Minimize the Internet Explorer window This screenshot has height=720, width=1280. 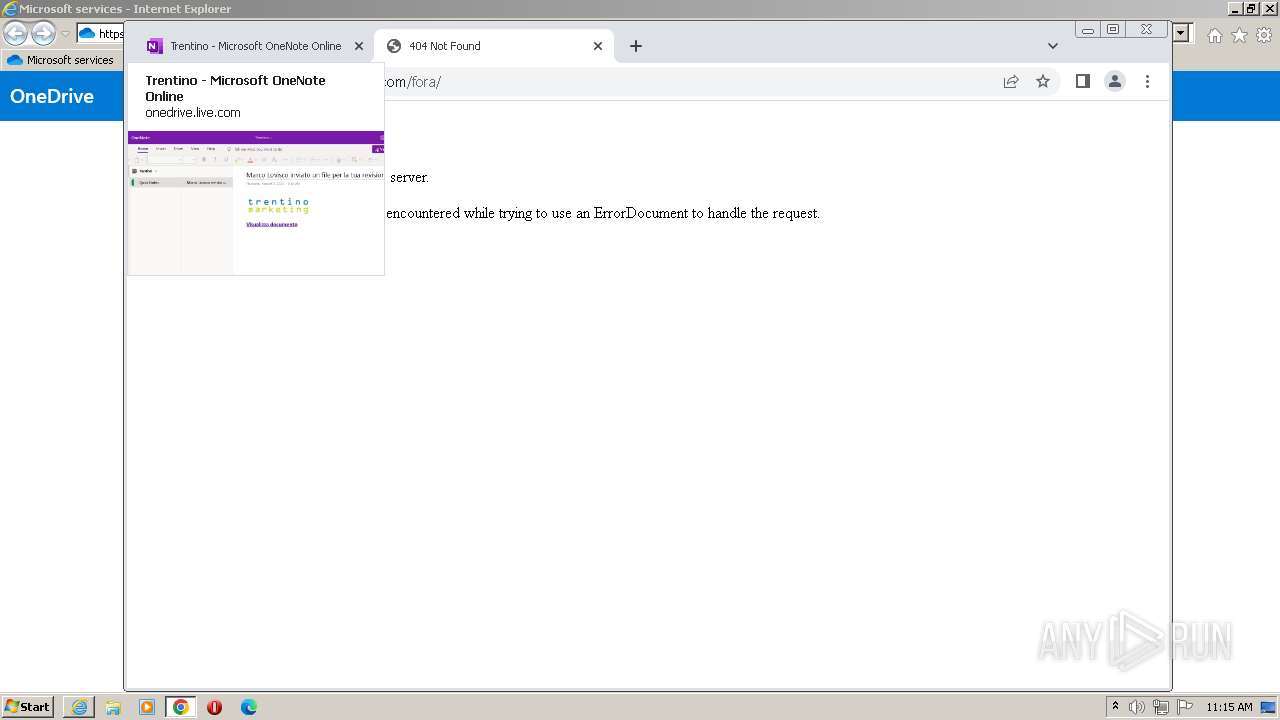pos(1235,9)
